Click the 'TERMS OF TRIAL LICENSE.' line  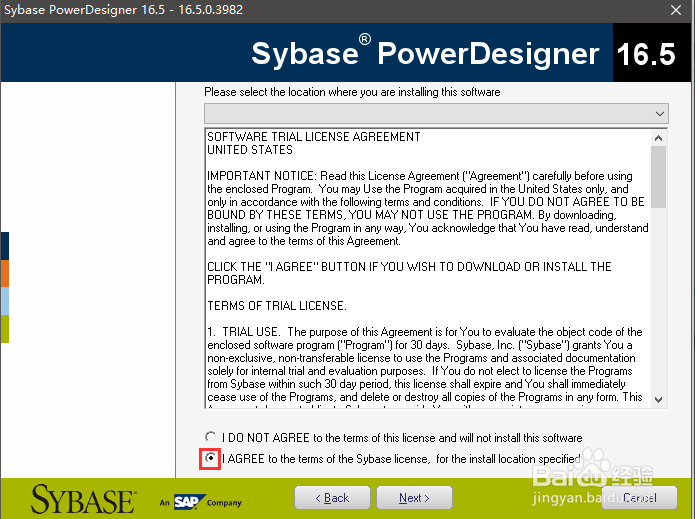coord(277,306)
